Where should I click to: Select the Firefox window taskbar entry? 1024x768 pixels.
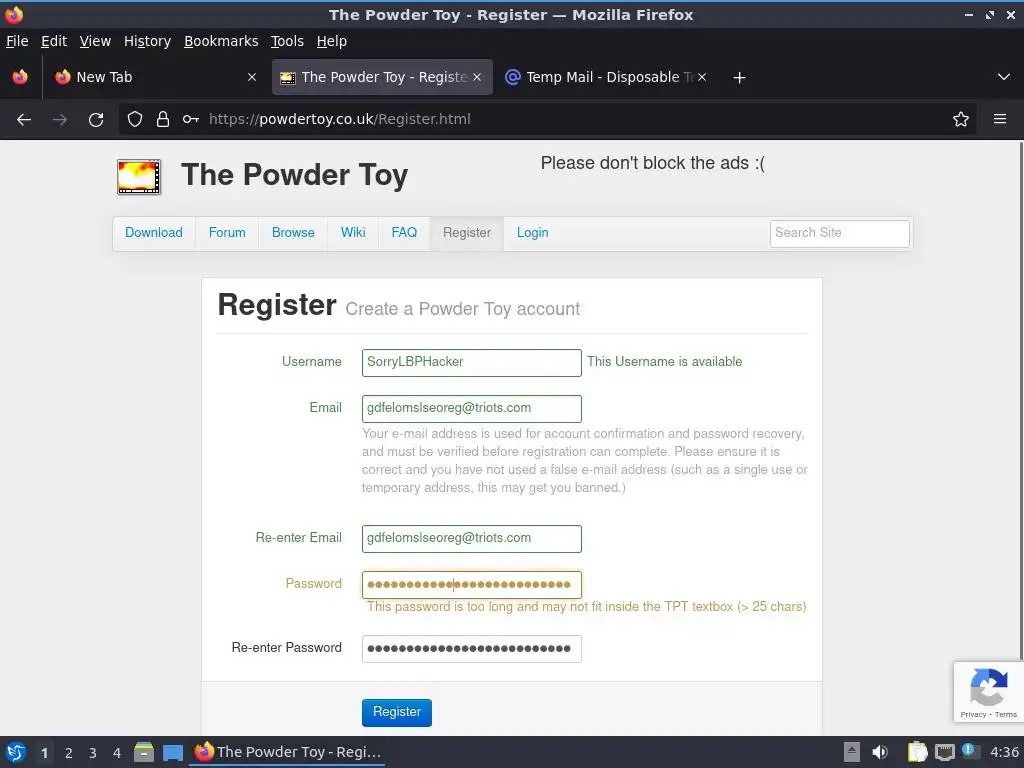[287, 752]
